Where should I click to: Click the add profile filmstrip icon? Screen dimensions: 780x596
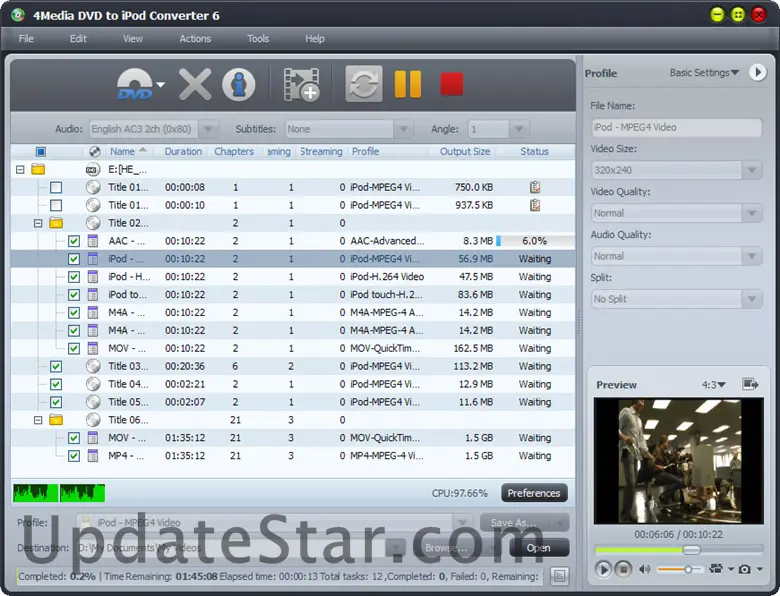pyautogui.click(x=301, y=85)
